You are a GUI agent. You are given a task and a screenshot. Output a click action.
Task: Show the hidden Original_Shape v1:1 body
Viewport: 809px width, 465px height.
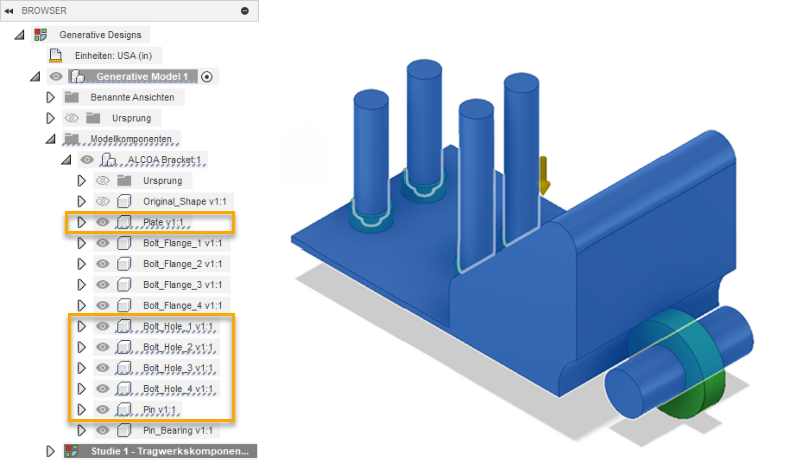(103, 201)
